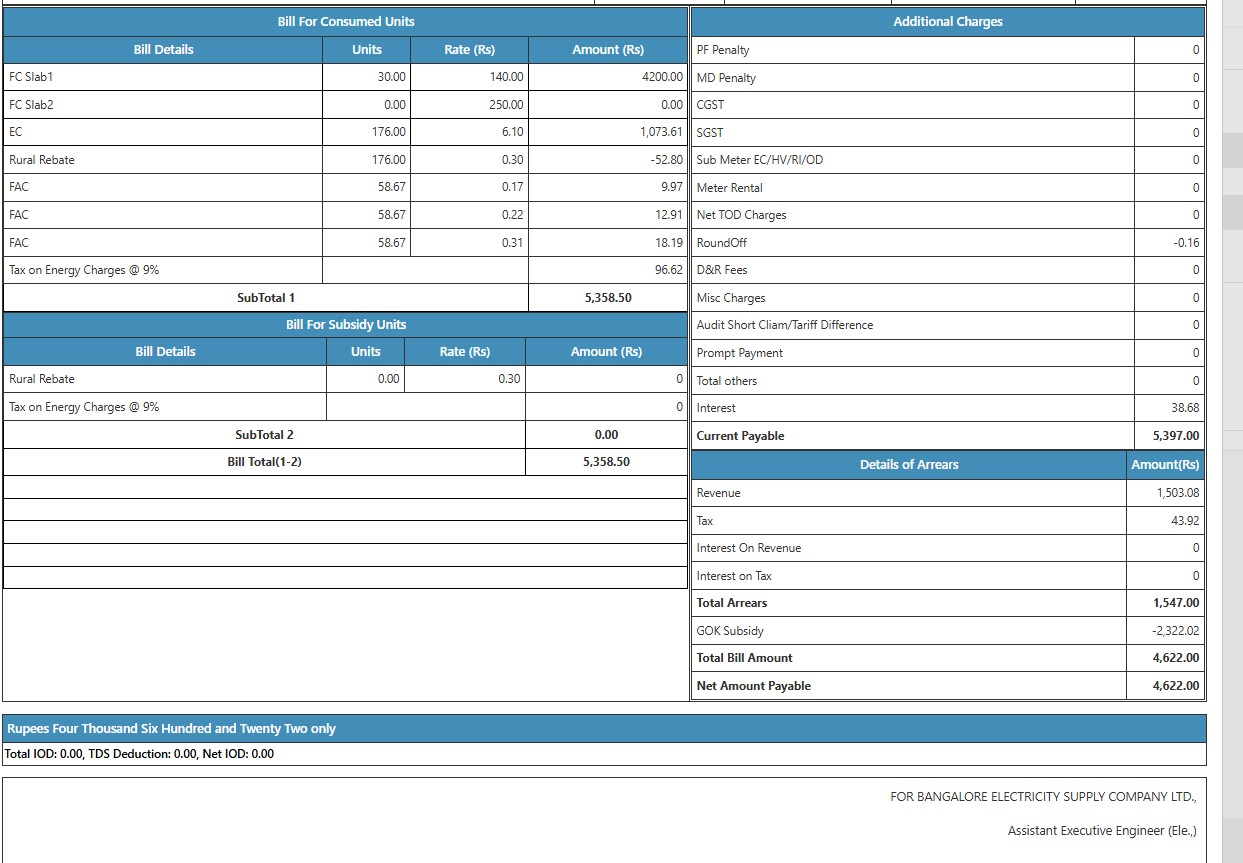Image resolution: width=1243 pixels, height=863 pixels.
Task: Click the 'Amount(Rs)' header in arrears table
Action: pyautogui.click(x=1165, y=465)
